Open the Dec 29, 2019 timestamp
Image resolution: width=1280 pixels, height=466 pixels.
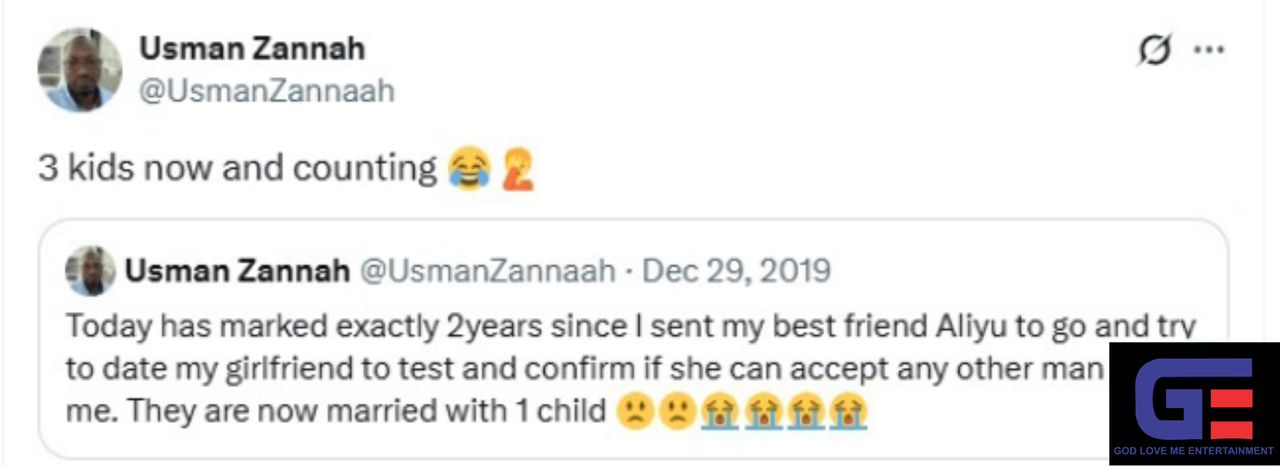pos(735,270)
